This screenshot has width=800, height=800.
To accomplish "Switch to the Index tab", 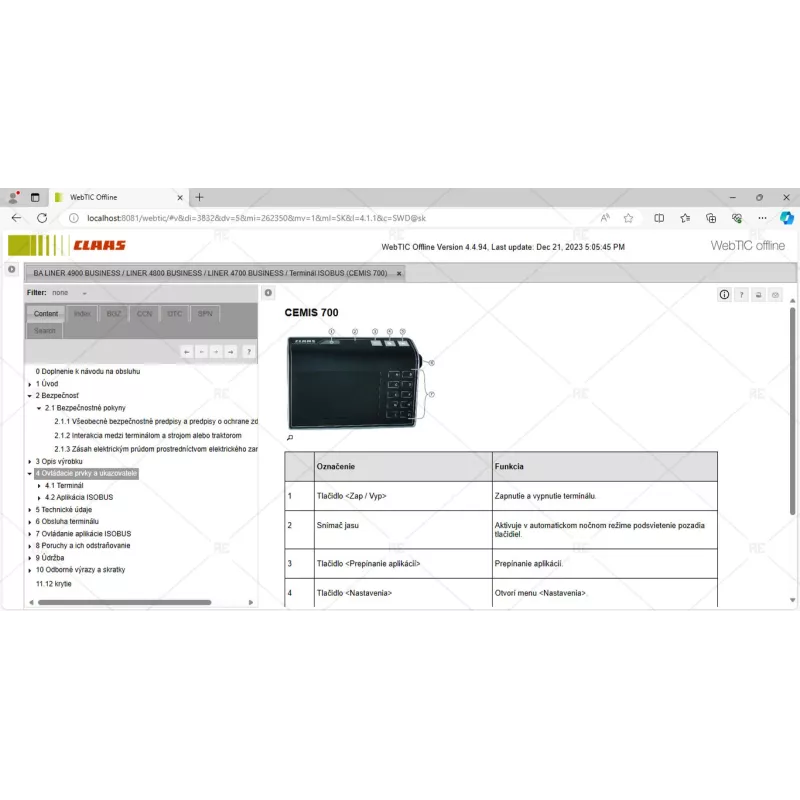I will tap(81, 313).
